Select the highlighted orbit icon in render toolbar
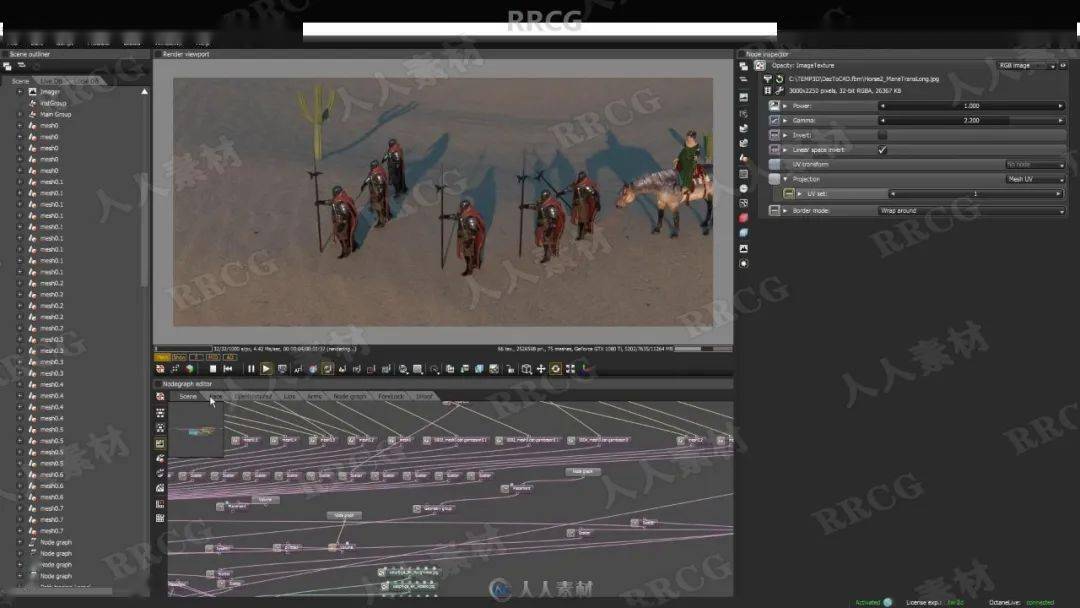The width and height of the screenshot is (1080, 608). tap(556, 369)
